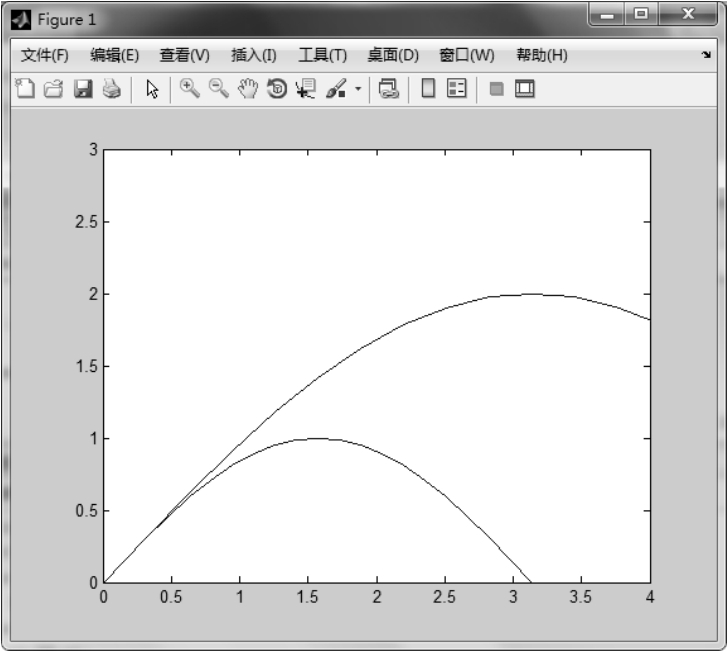Open the 工具(T) menu
The width and height of the screenshot is (727, 651).
(322, 55)
